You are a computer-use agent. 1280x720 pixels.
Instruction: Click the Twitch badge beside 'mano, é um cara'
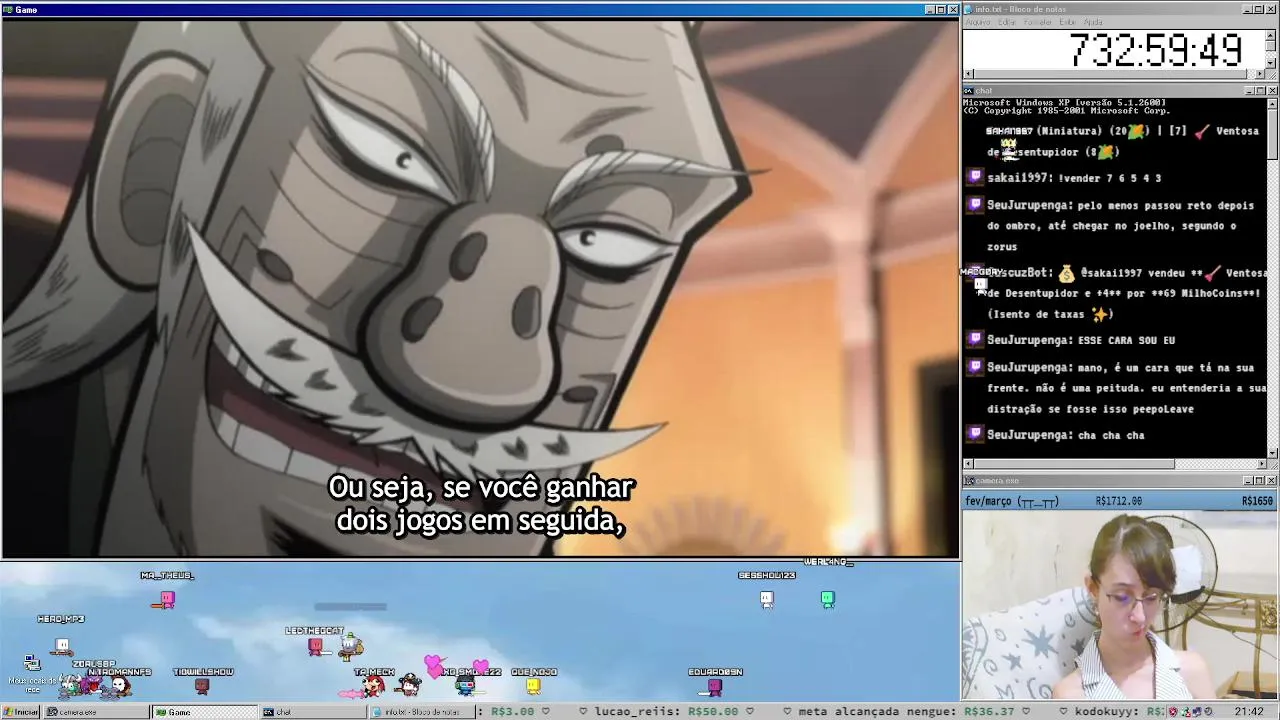tap(975, 367)
